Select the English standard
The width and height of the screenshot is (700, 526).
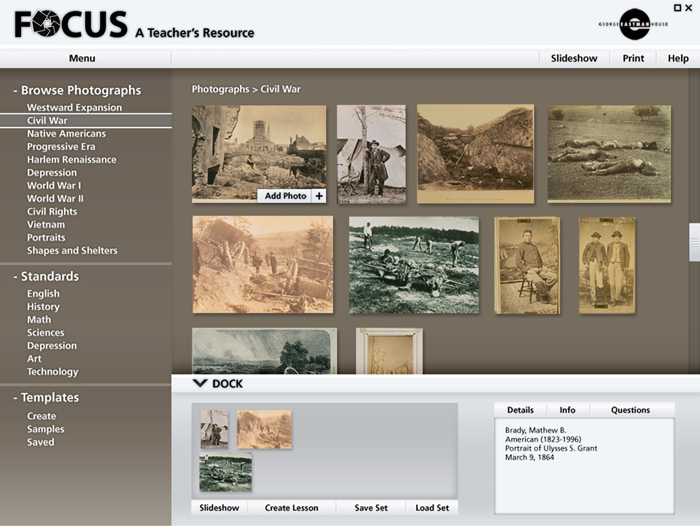[43, 293]
